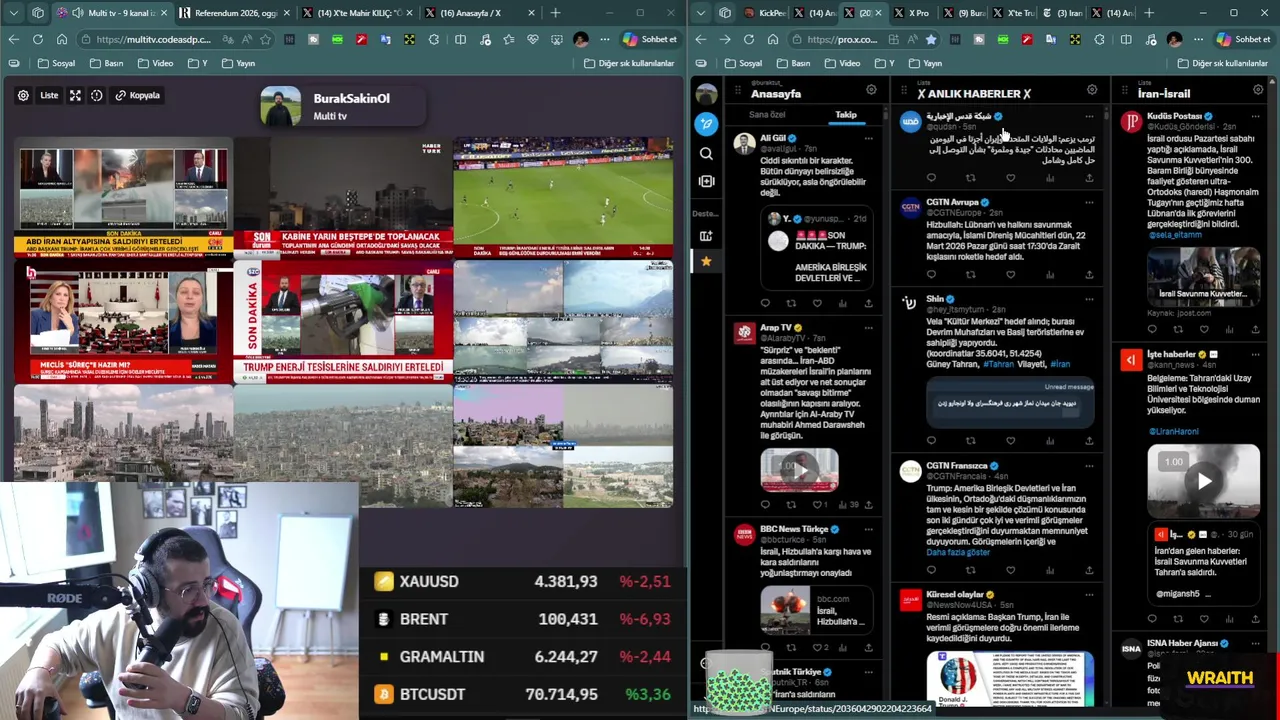Image resolution: width=1280 pixels, height=720 pixels.
Task: Open the yellow star deck icon in sidebar
Action: pos(706,261)
